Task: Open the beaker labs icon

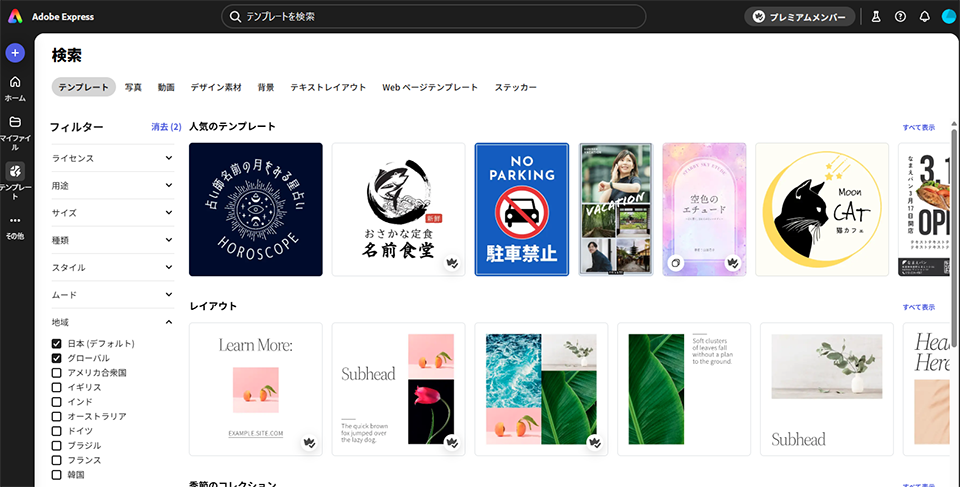Action: pyautogui.click(x=876, y=17)
